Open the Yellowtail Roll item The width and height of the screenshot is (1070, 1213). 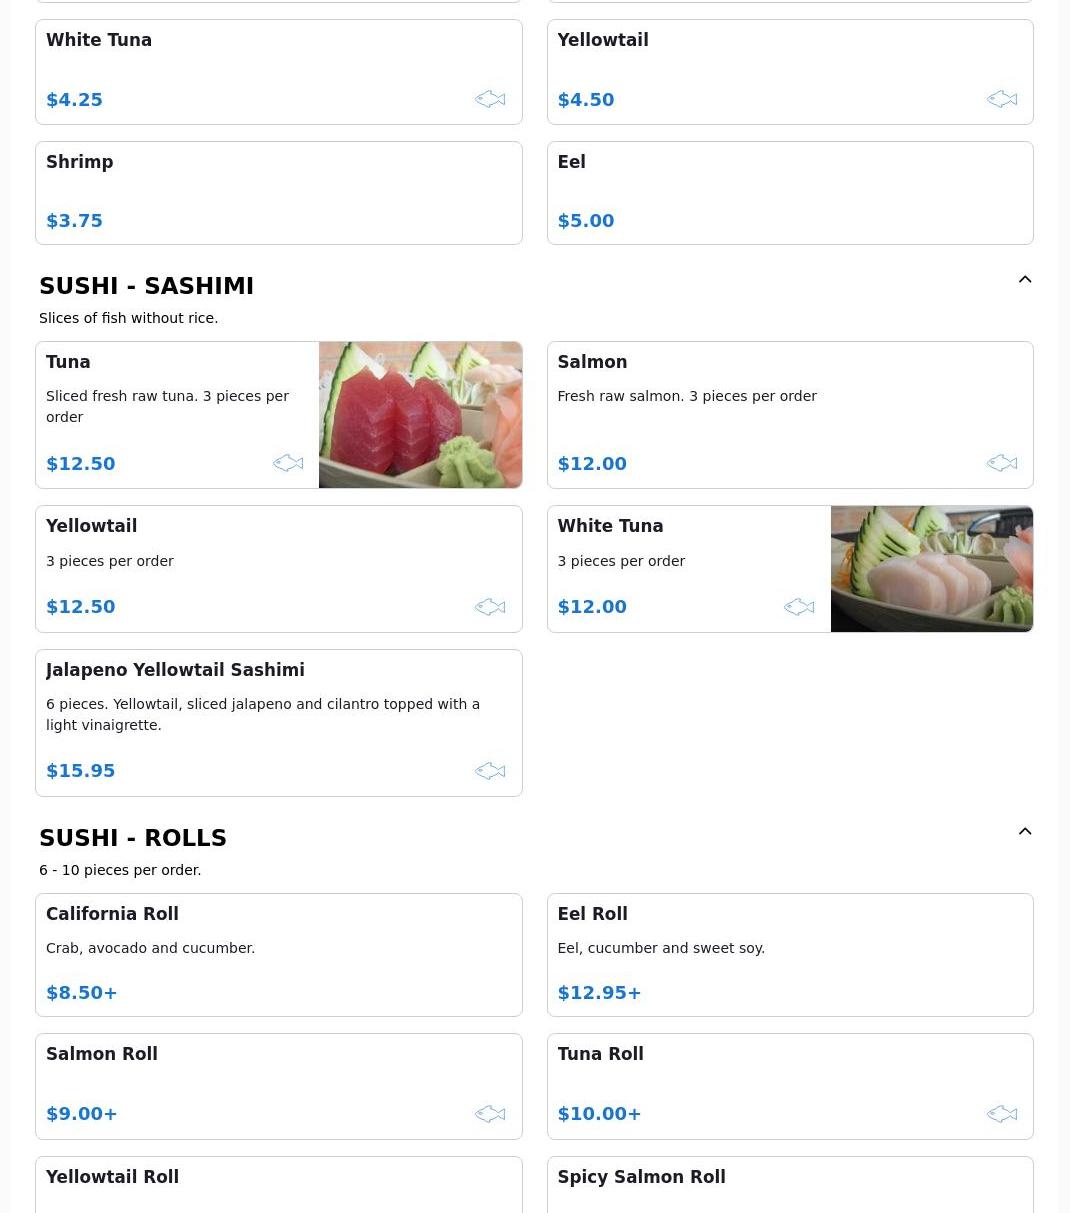pos(278,1185)
